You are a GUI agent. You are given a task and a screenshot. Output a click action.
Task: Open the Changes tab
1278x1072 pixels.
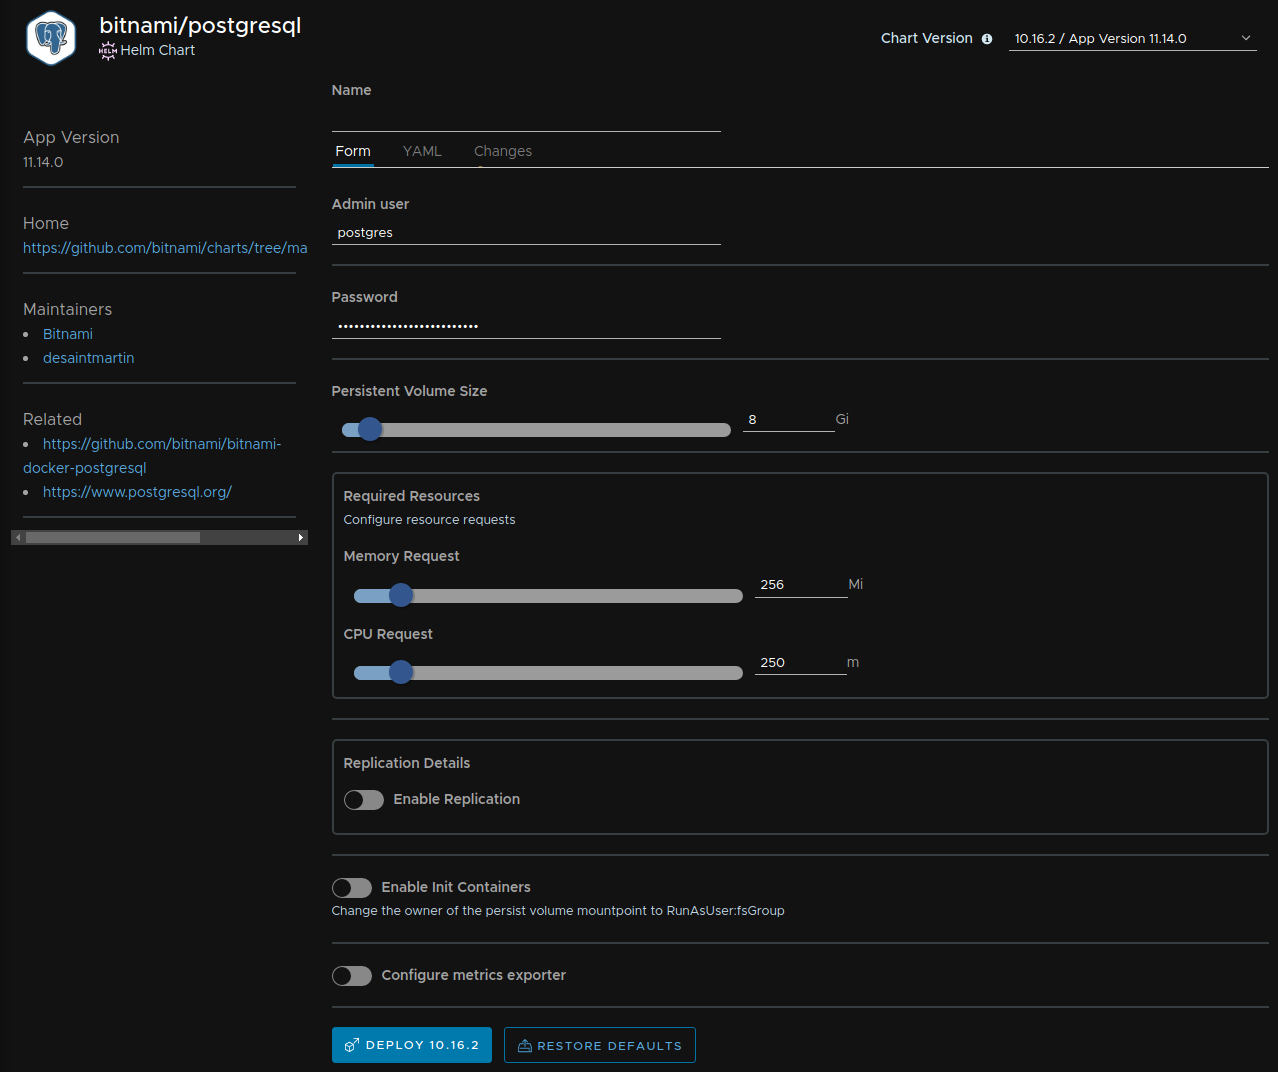tap(503, 151)
